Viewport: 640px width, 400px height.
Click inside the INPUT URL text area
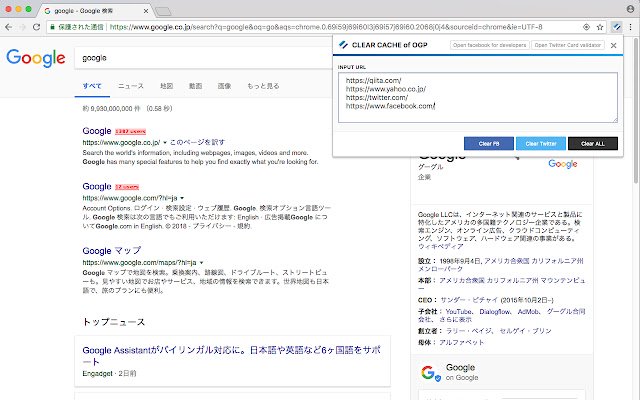(478, 98)
